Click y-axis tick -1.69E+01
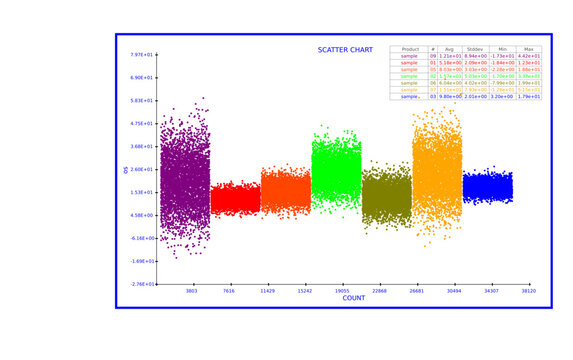The height and width of the screenshot is (360, 573). pyautogui.click(x=142, y=261)
